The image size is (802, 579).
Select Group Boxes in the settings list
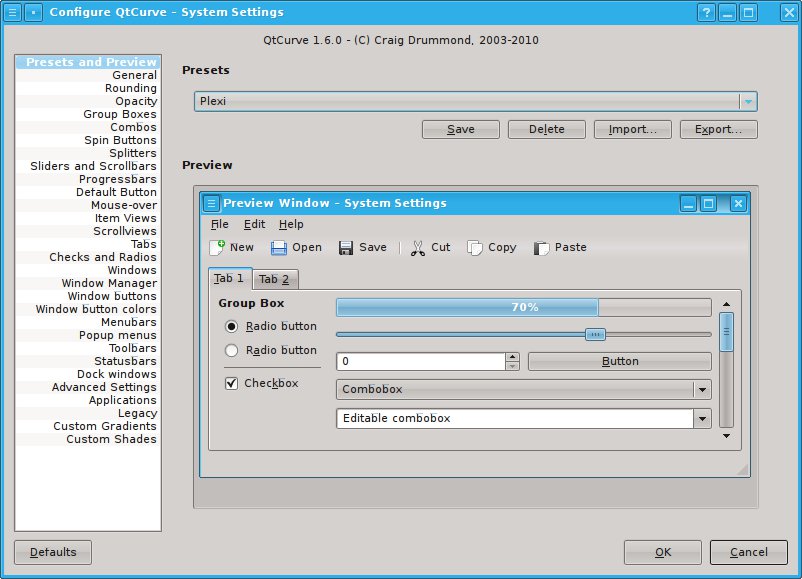pyautogui.click(x=87, y=114)
